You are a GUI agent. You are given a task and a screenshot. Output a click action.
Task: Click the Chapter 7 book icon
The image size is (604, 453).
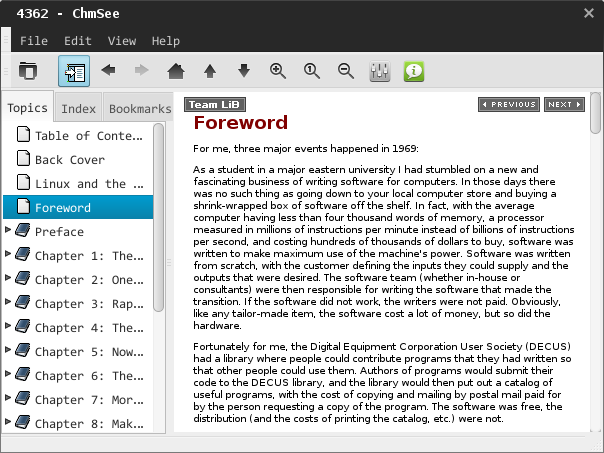[23, 398]
